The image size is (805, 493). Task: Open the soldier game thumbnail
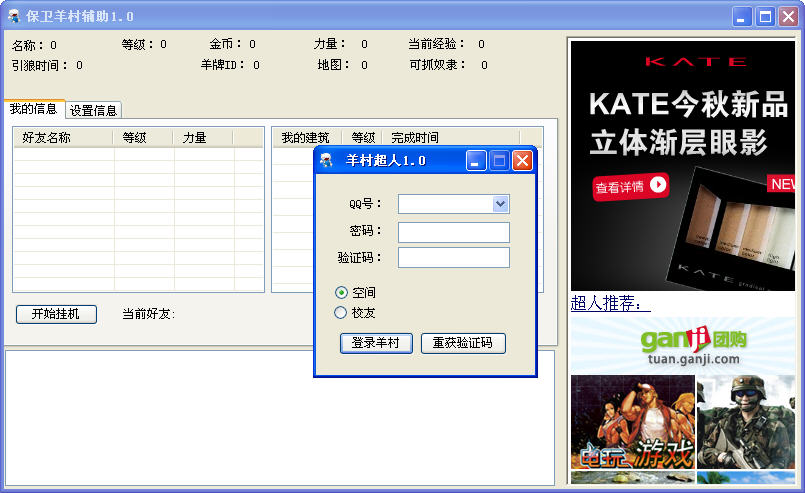(x=745, y=422)
